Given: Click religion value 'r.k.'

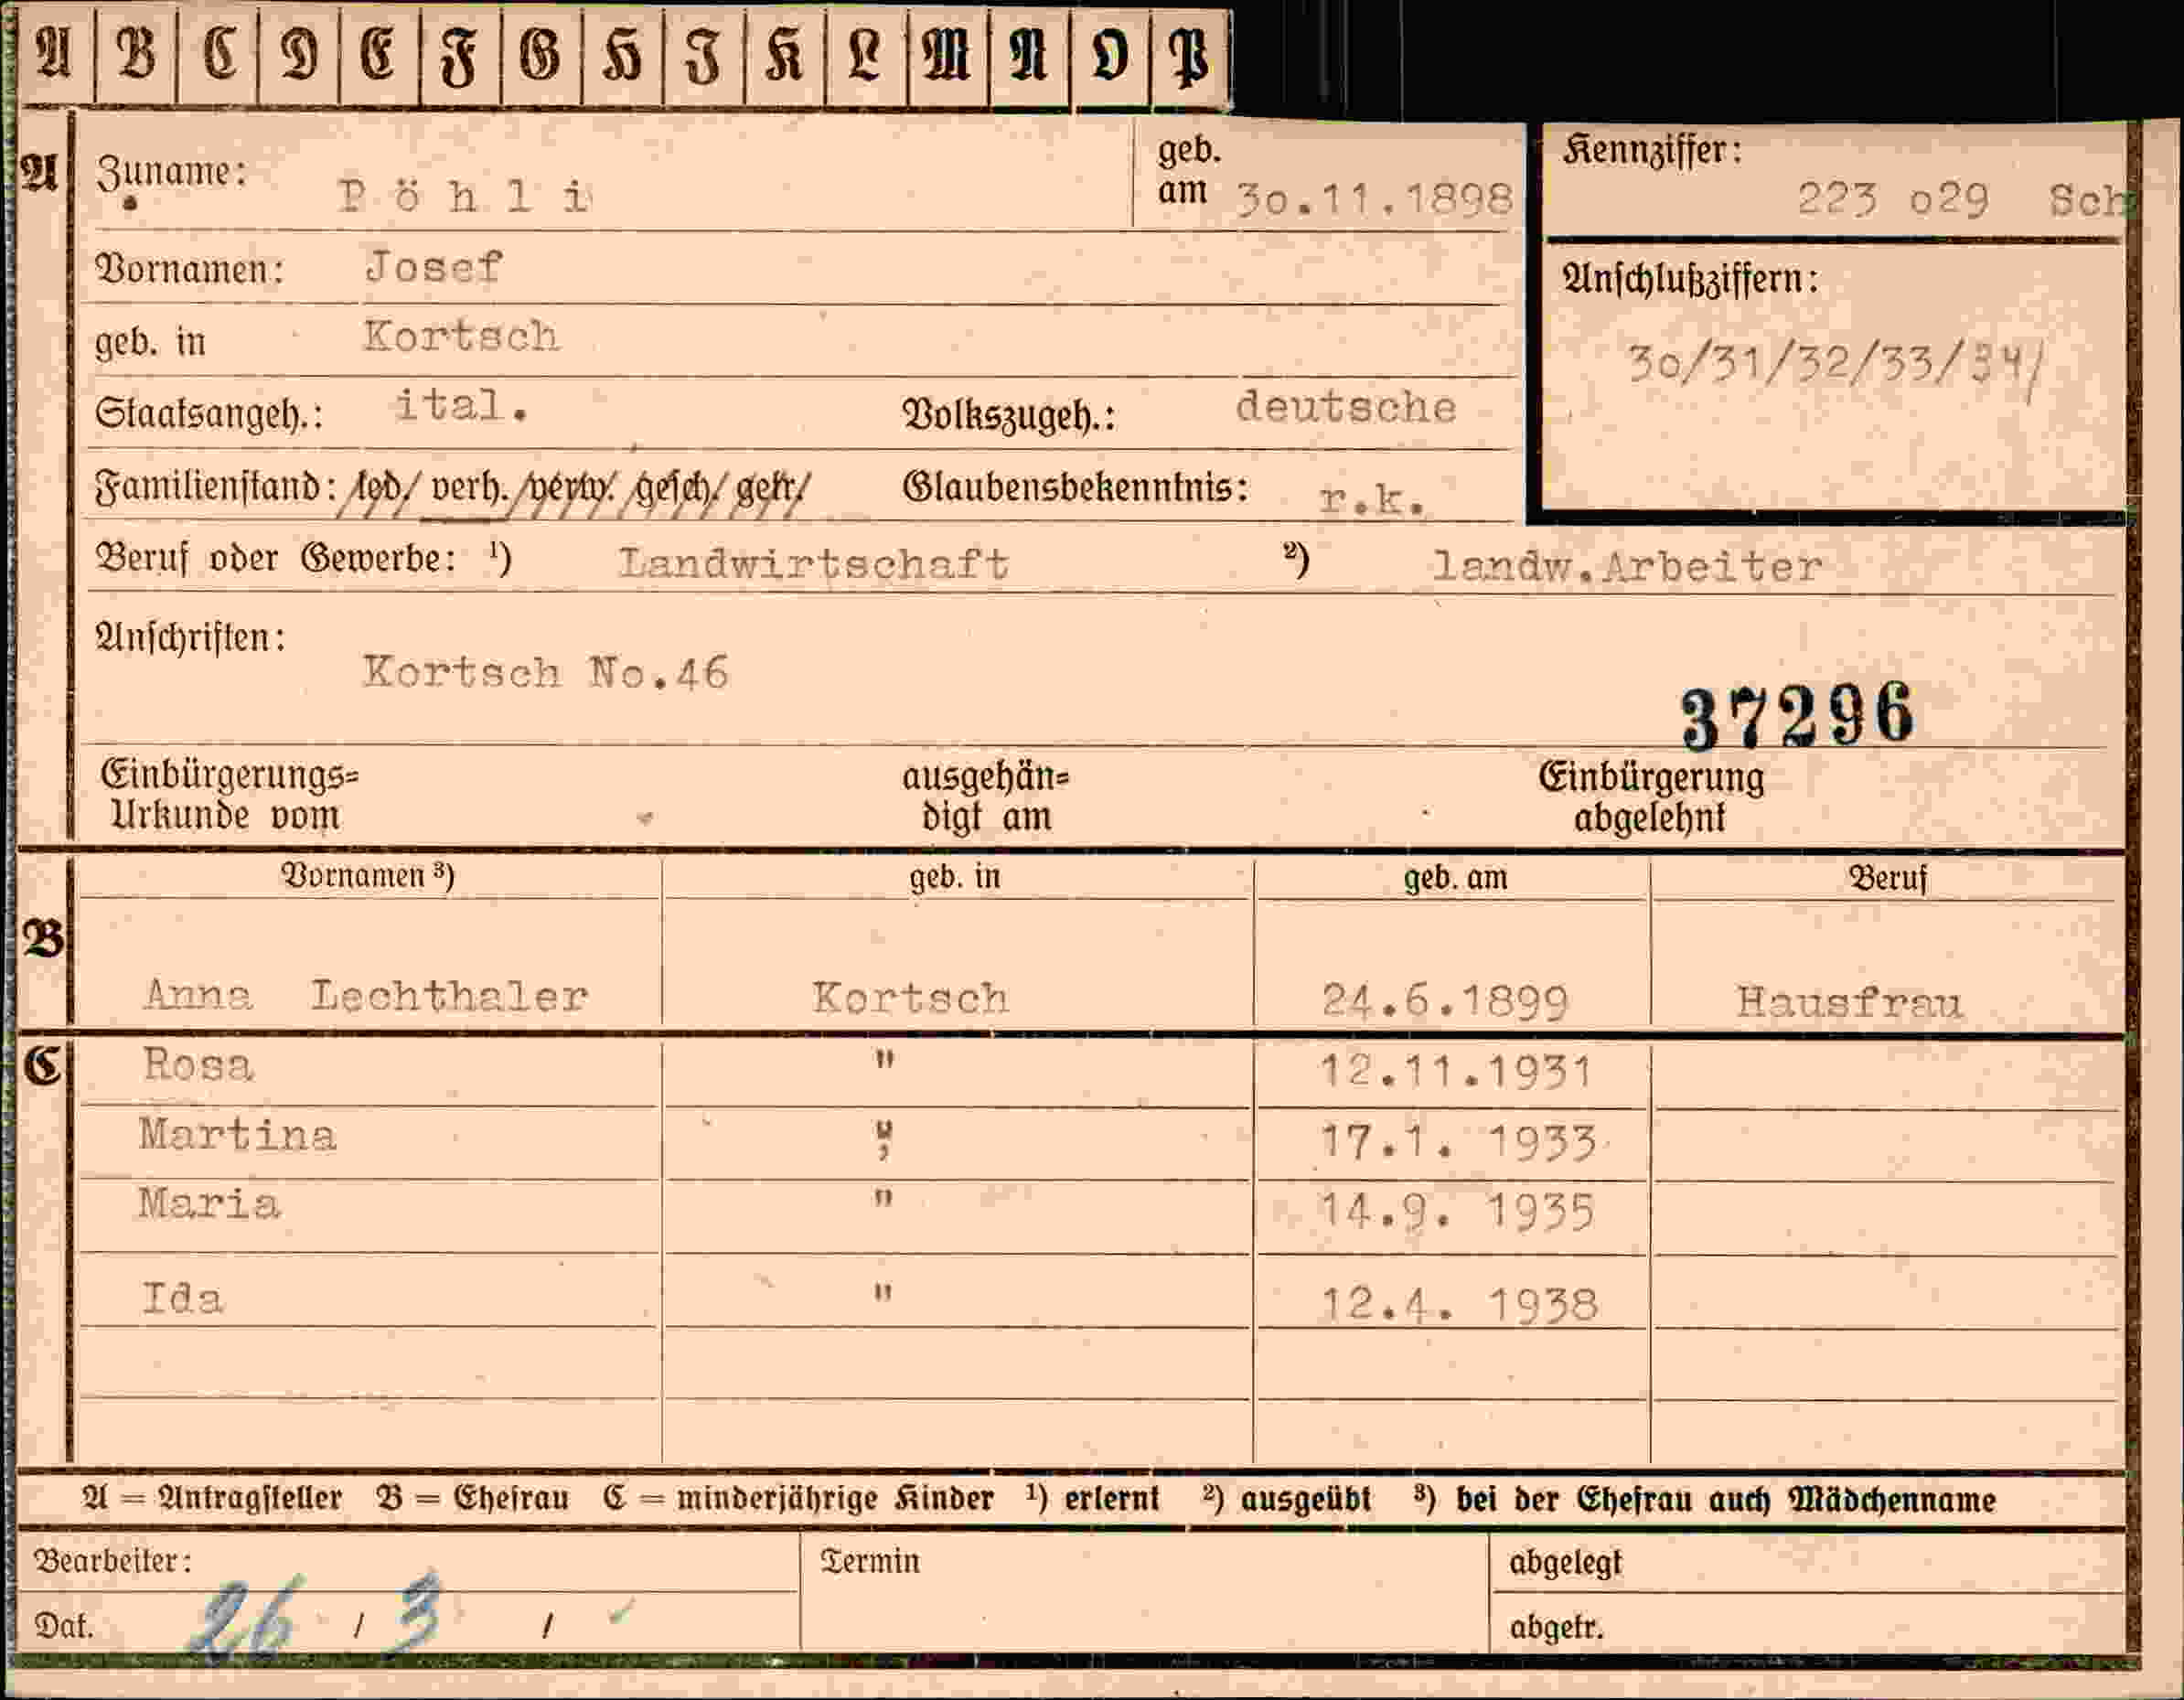Looking at the screenshot, I should click(1372, 499).
